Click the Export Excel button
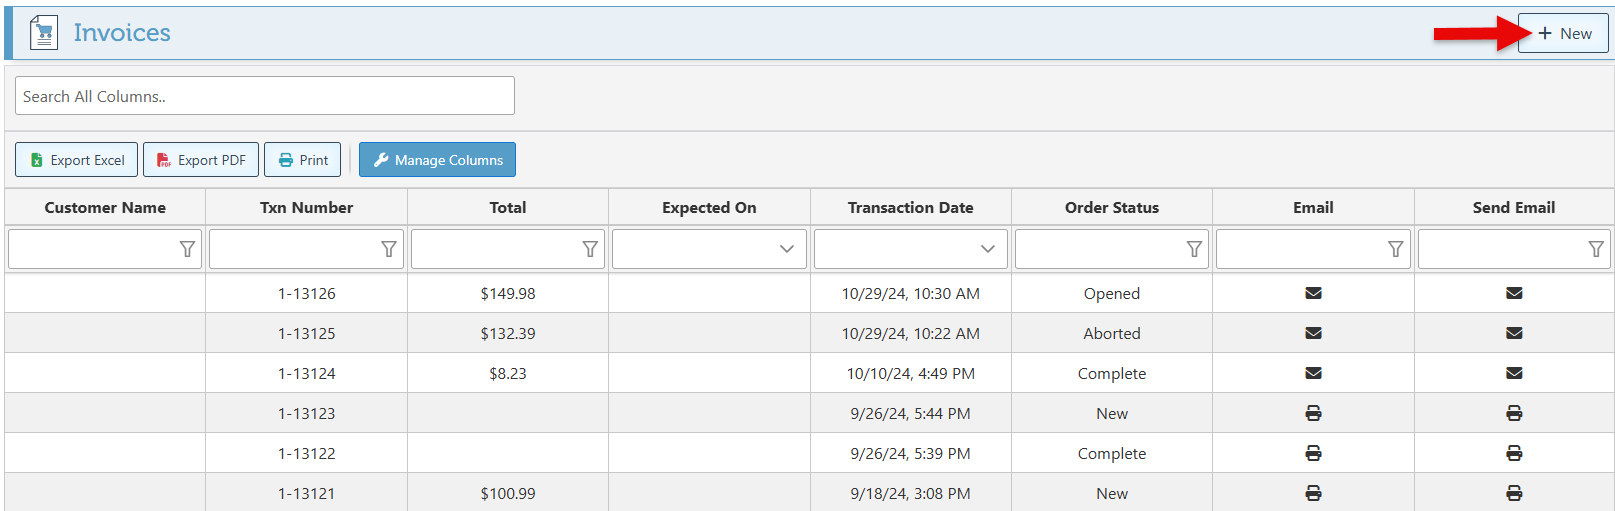 tap(77, 160)
